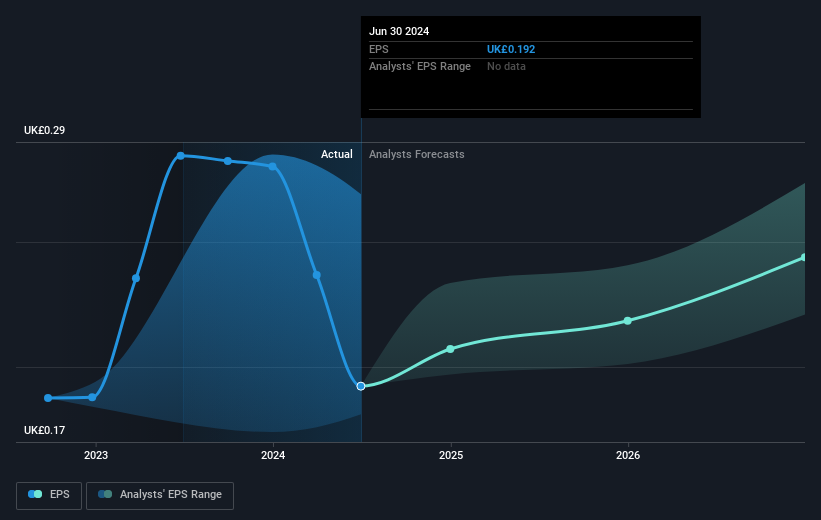Toggle the Analysts' EPS Range legend button
The image size is (821, 520).
[x=160, y=495]
